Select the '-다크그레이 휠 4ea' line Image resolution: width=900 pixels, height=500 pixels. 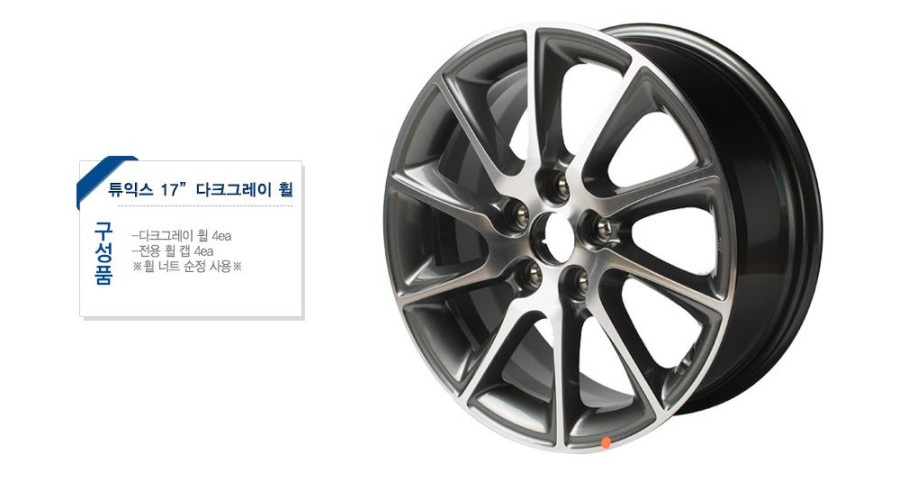pyautogui.click(x=181, y=235)
